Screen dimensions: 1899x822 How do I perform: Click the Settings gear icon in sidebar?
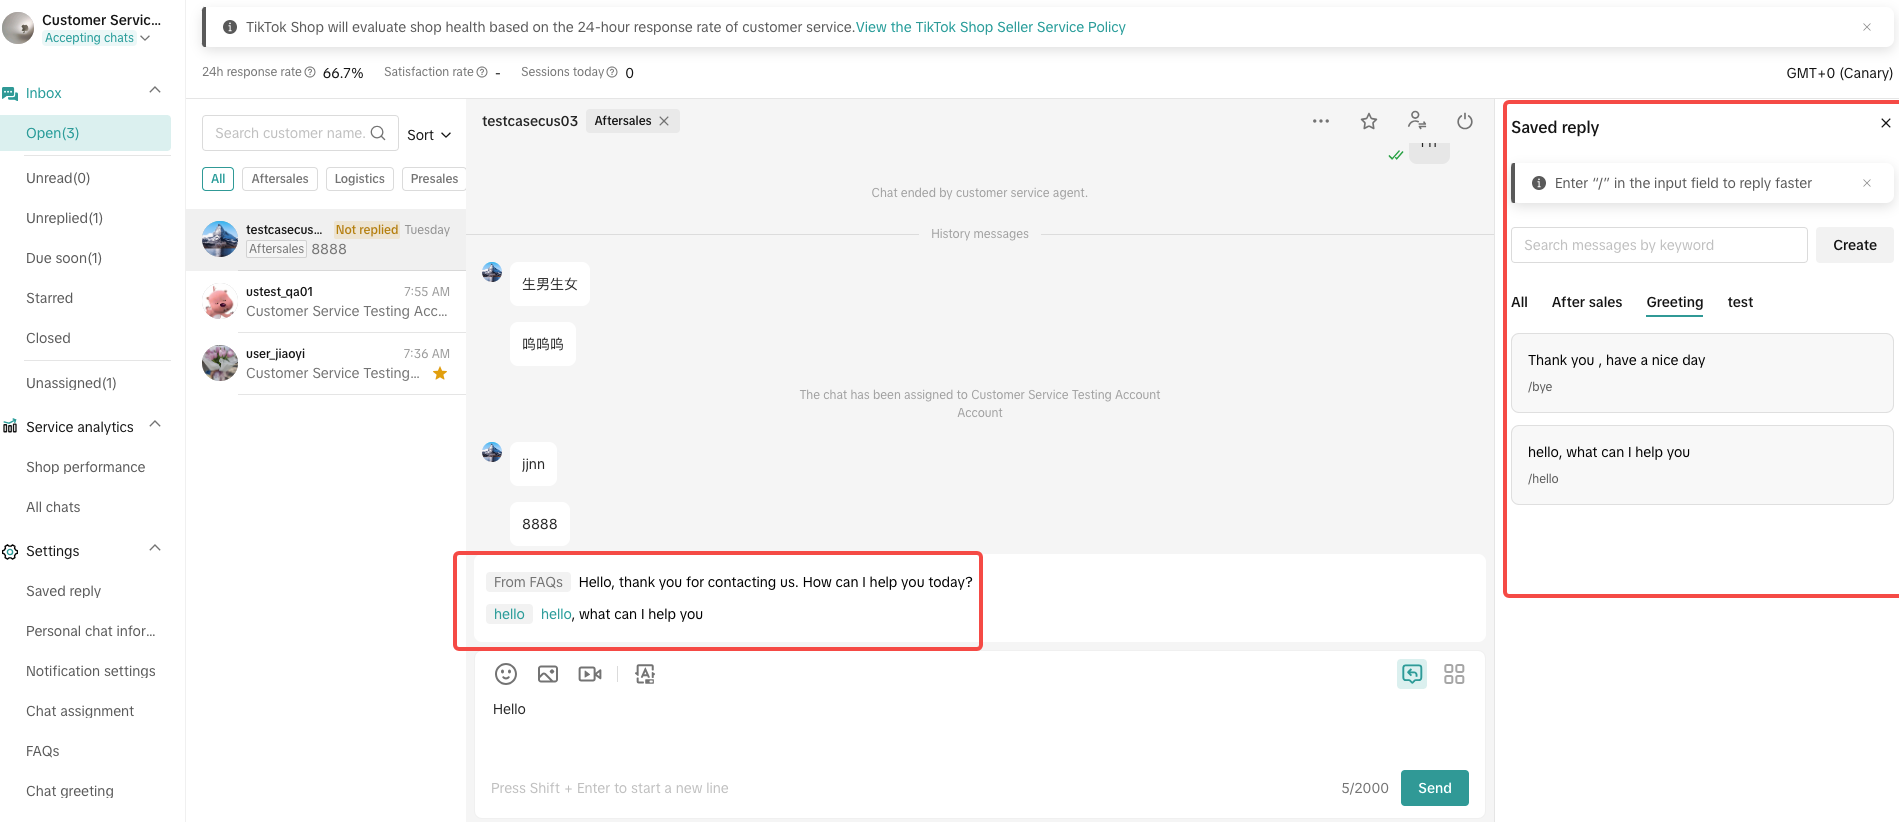[10, 551]
